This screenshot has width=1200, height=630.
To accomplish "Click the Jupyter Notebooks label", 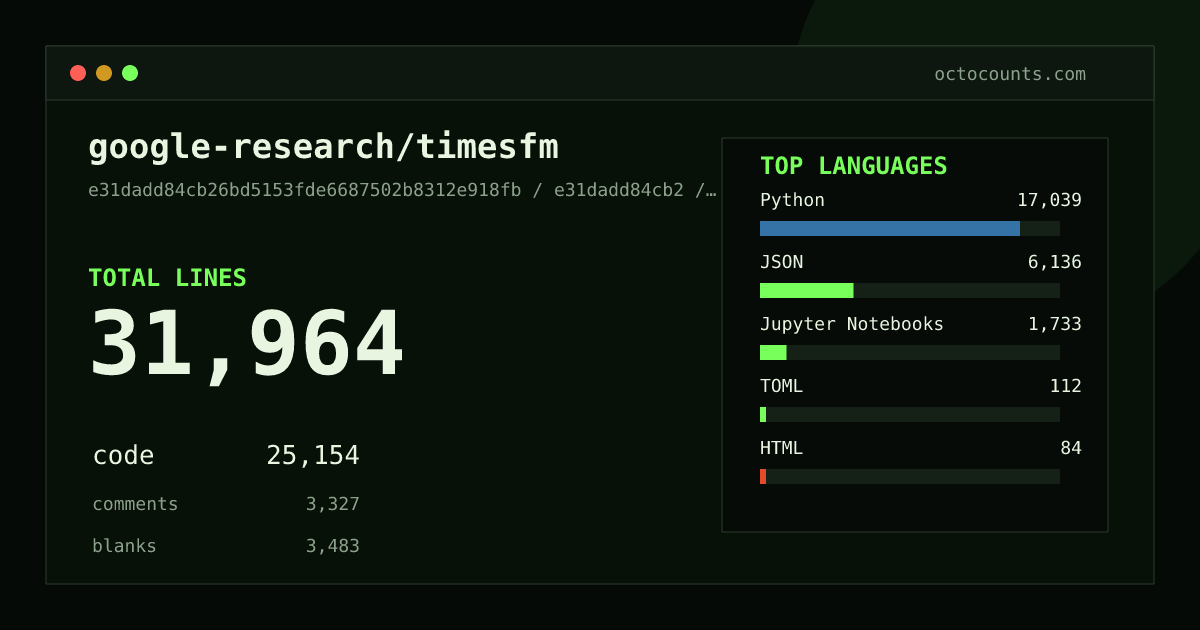I will (x=852, y=324).
